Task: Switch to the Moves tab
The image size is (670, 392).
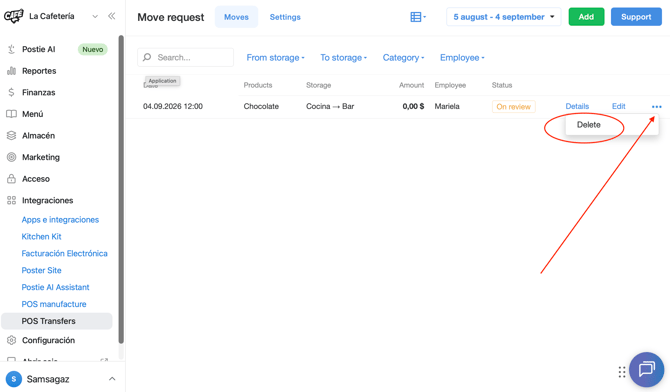Action: pyautogui.click(x=236, y=17)
